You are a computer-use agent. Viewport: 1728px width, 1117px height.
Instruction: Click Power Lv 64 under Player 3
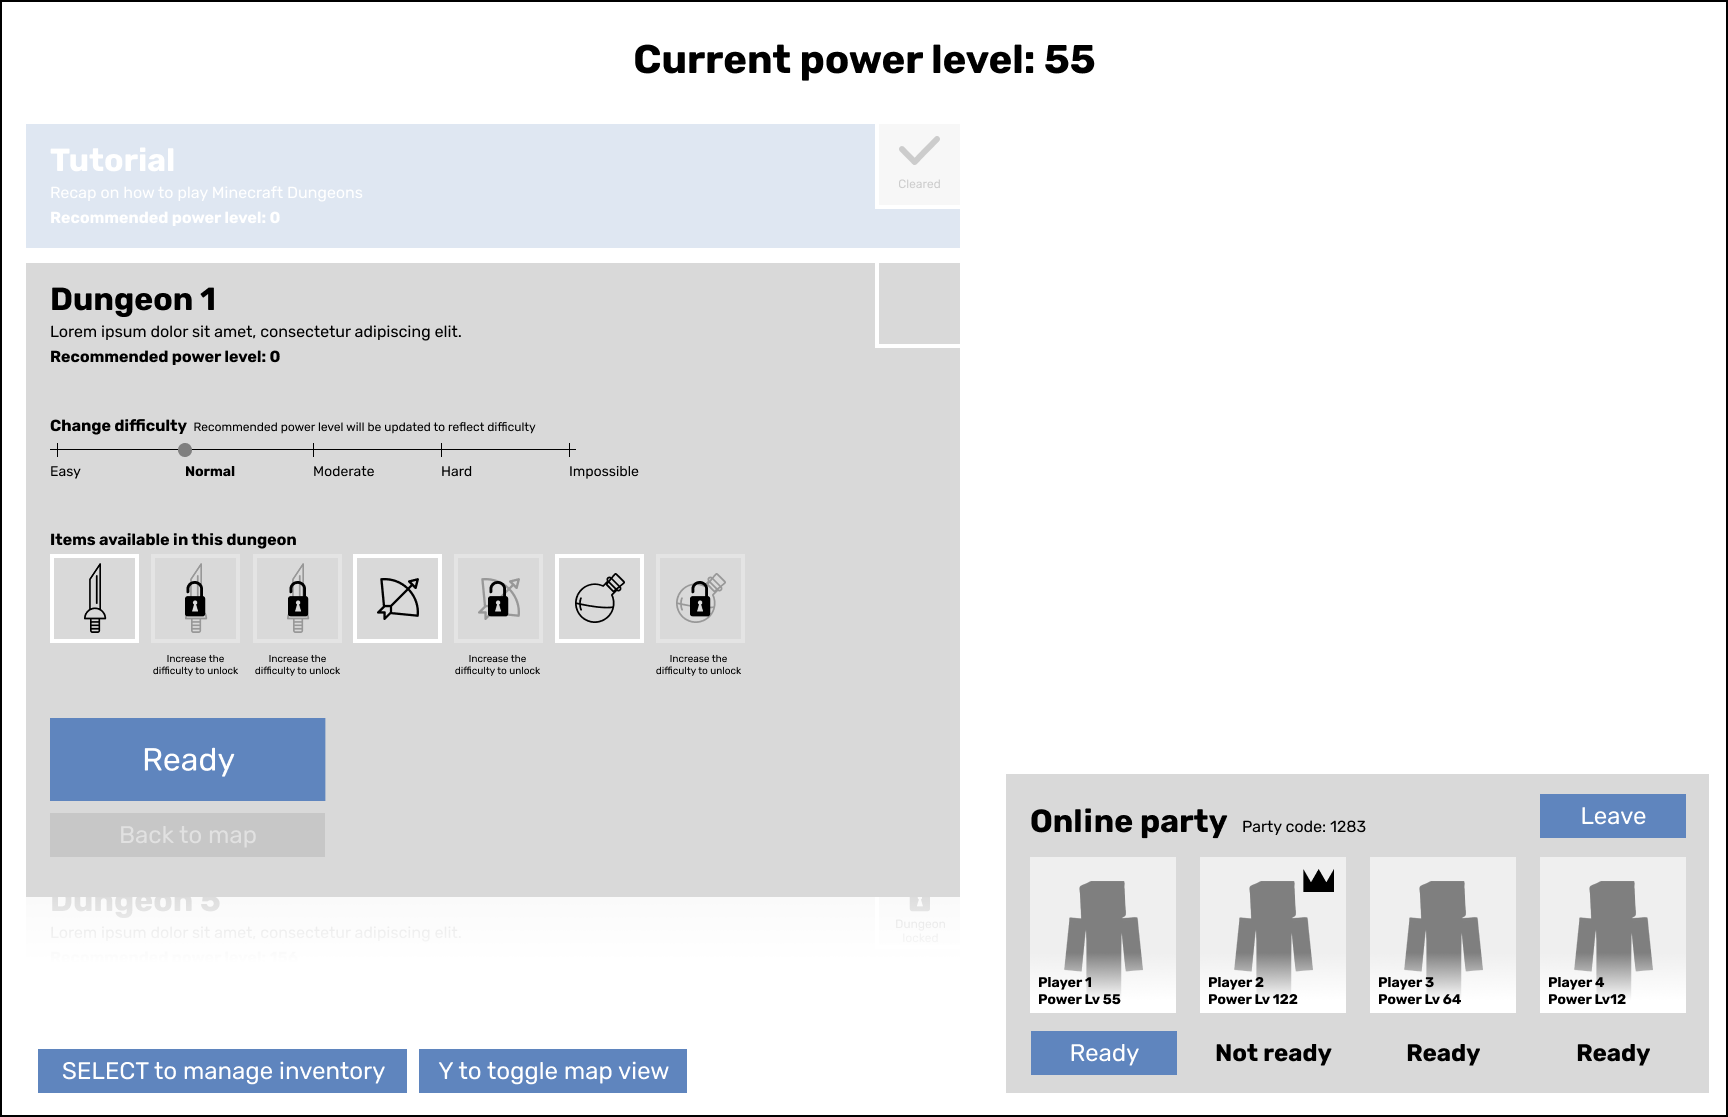click(x=1419, y=999)
